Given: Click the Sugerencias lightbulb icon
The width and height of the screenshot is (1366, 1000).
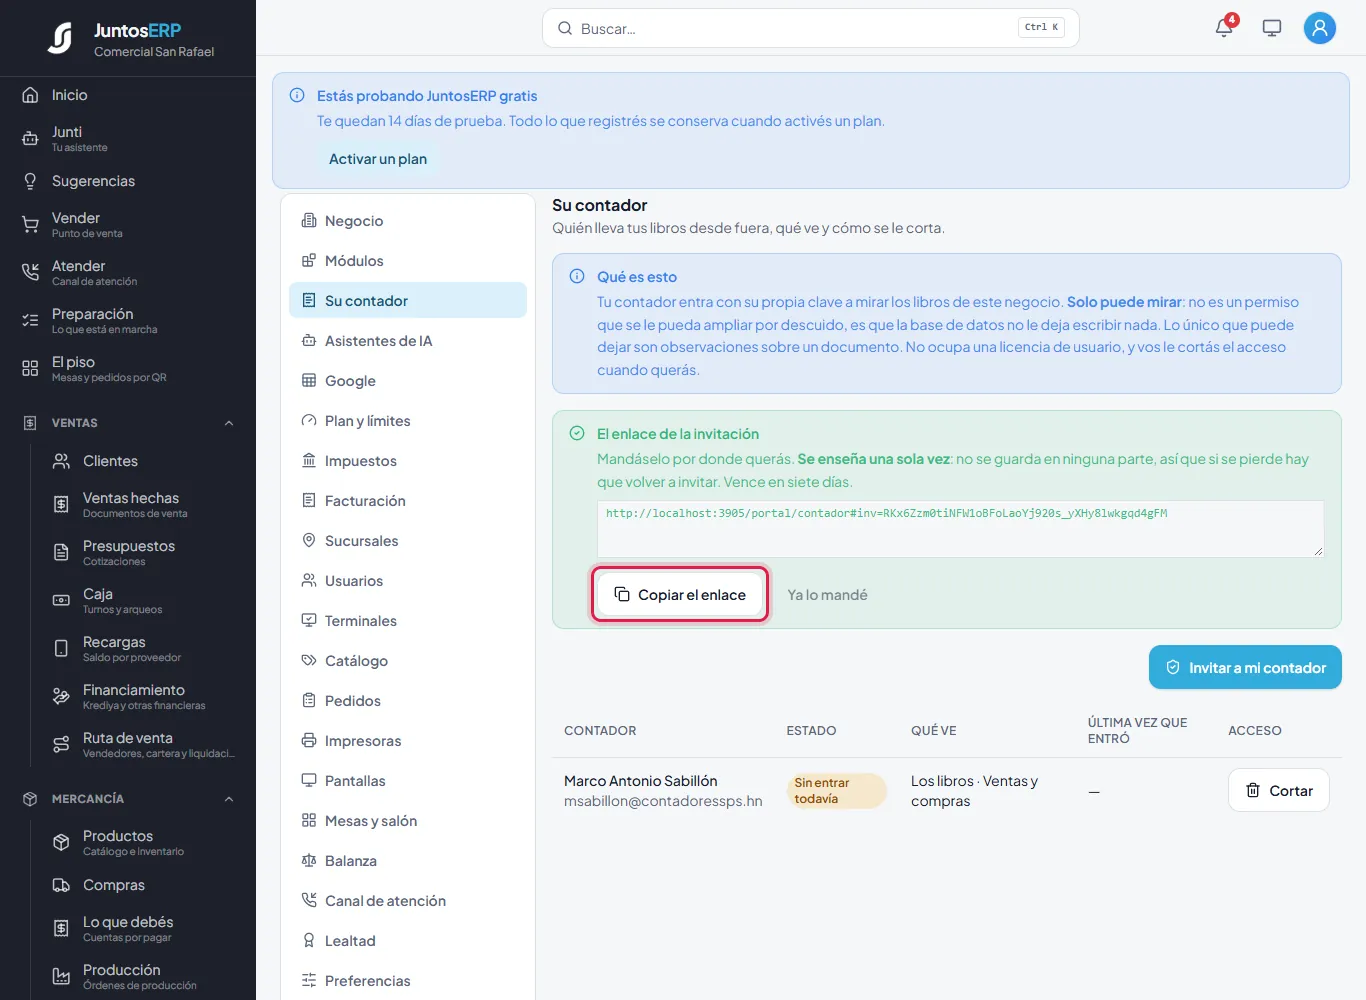Looking at the screenshot, I should pyautogui.click(x=30, y=181).
